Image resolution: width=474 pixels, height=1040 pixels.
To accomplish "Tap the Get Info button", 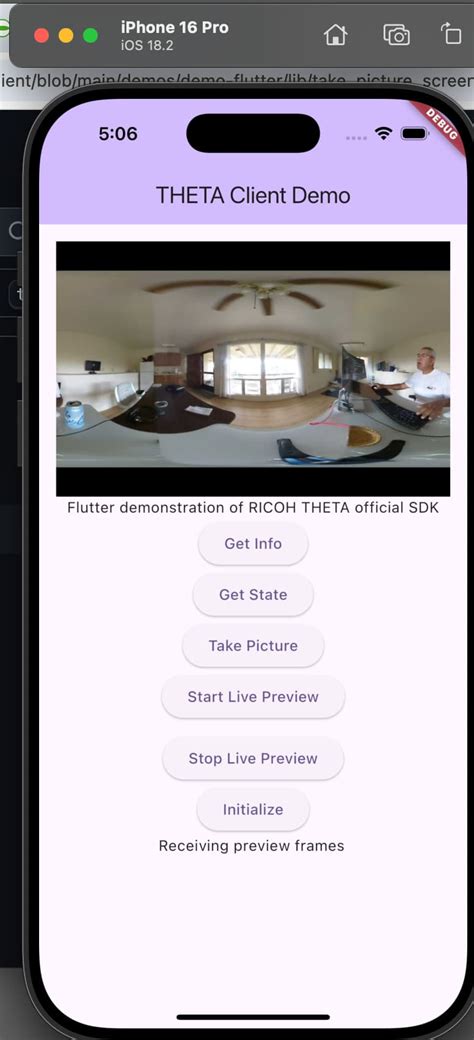I will pyautogui.click(x=253, y=543).
